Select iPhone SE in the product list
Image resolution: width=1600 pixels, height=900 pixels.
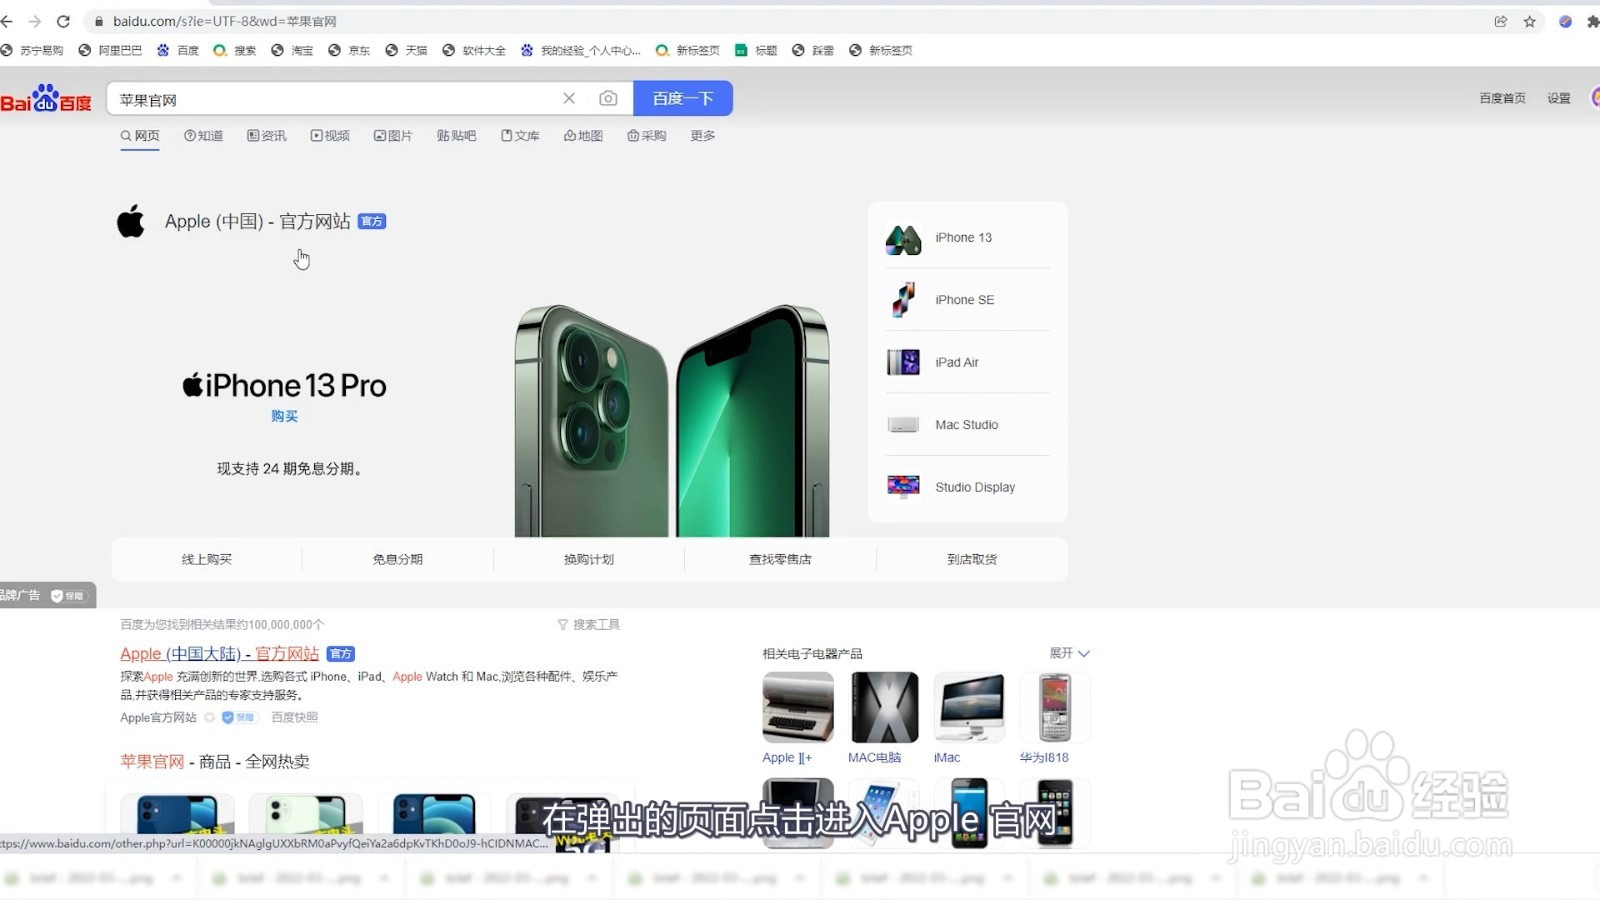(968, 300)
